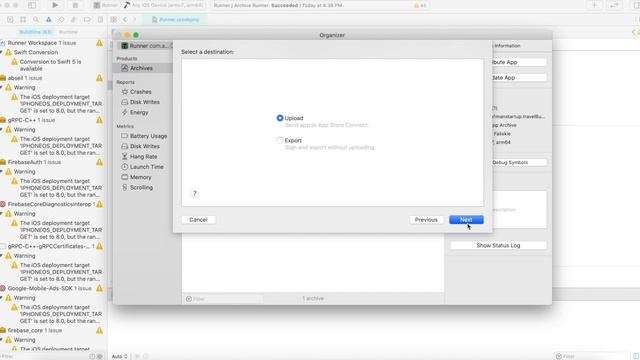Open the Auto dropdown in bottom bar
Viewport: 640px width, 360px height.
point(120,356)
